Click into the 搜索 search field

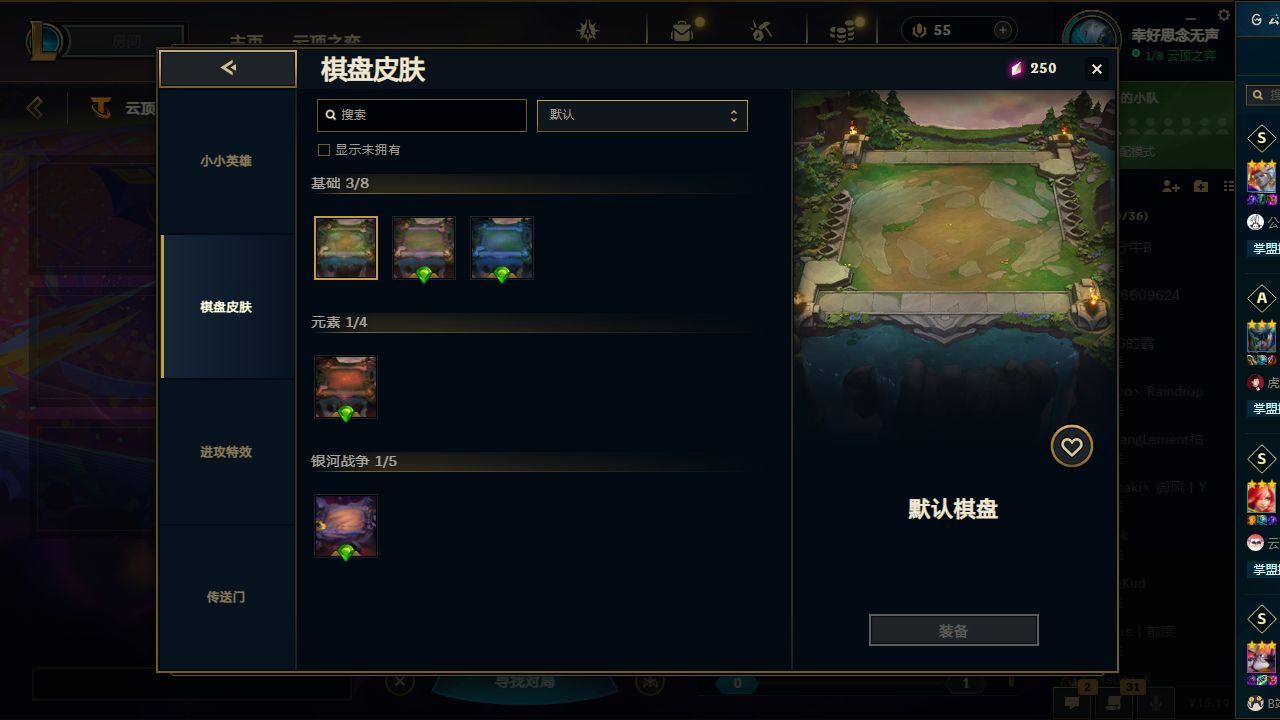click(x=422, y=115)
